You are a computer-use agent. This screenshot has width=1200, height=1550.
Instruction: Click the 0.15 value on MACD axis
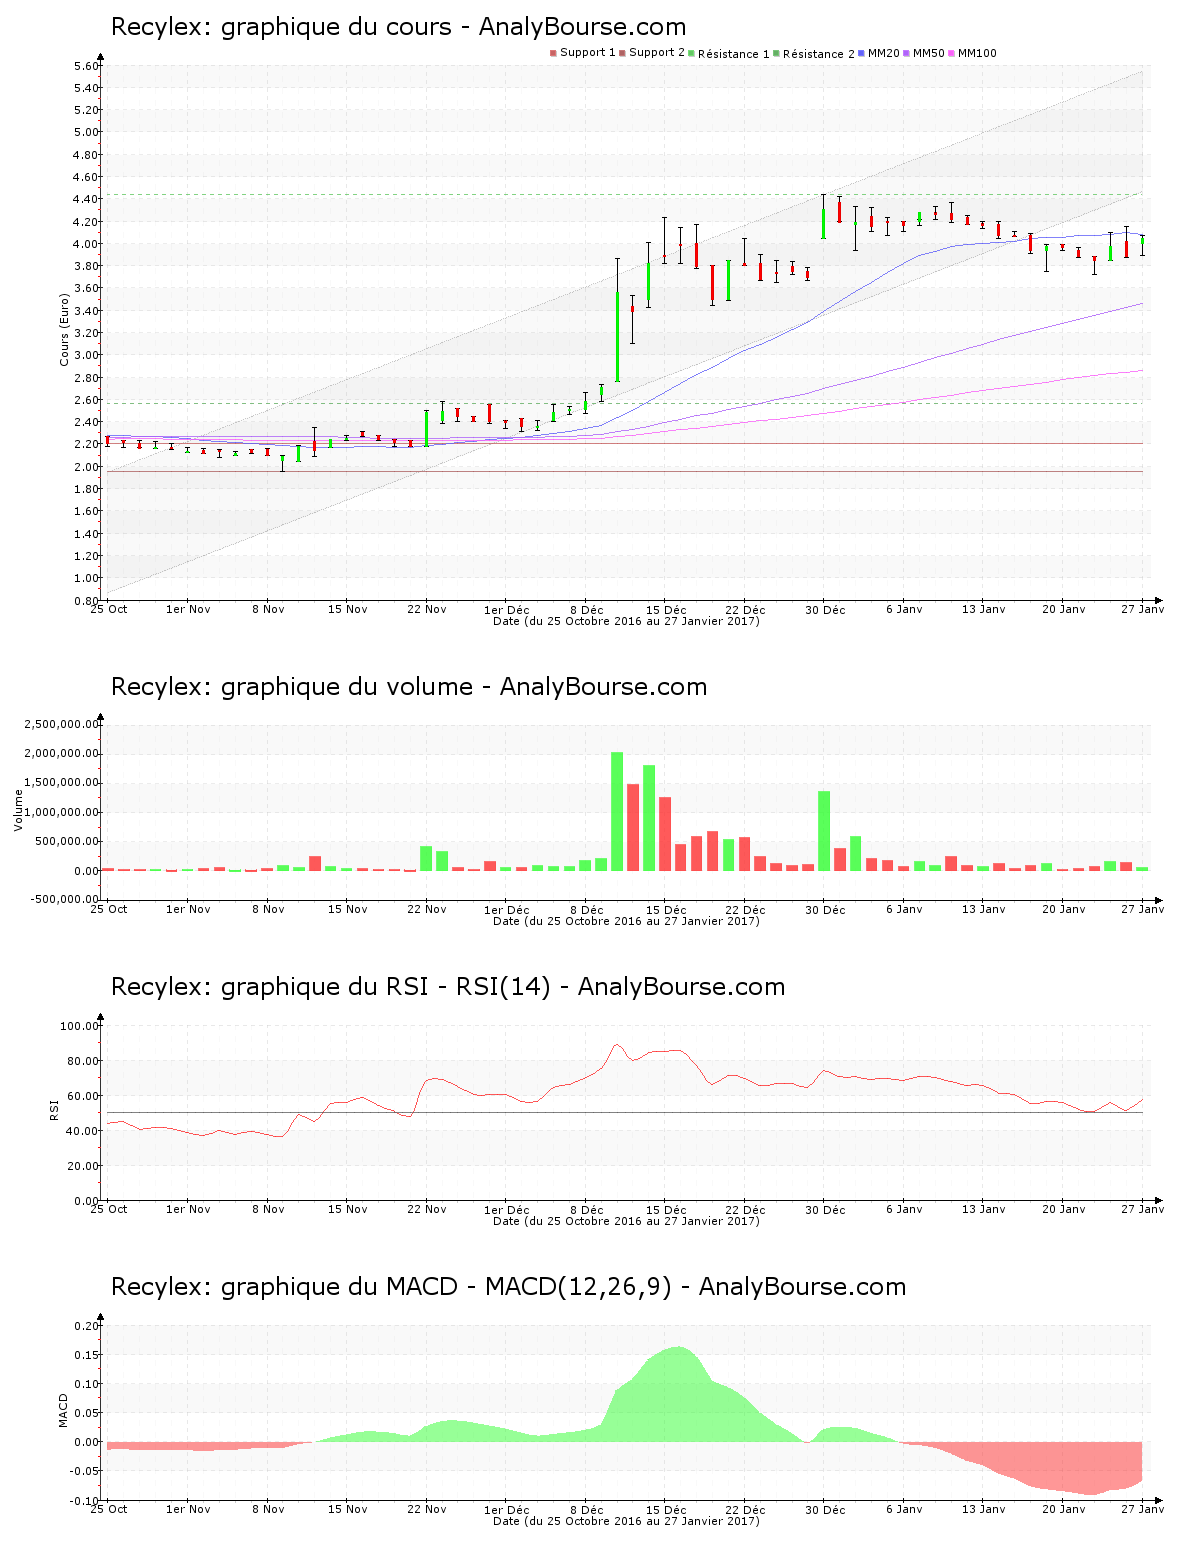point(86,1355)
